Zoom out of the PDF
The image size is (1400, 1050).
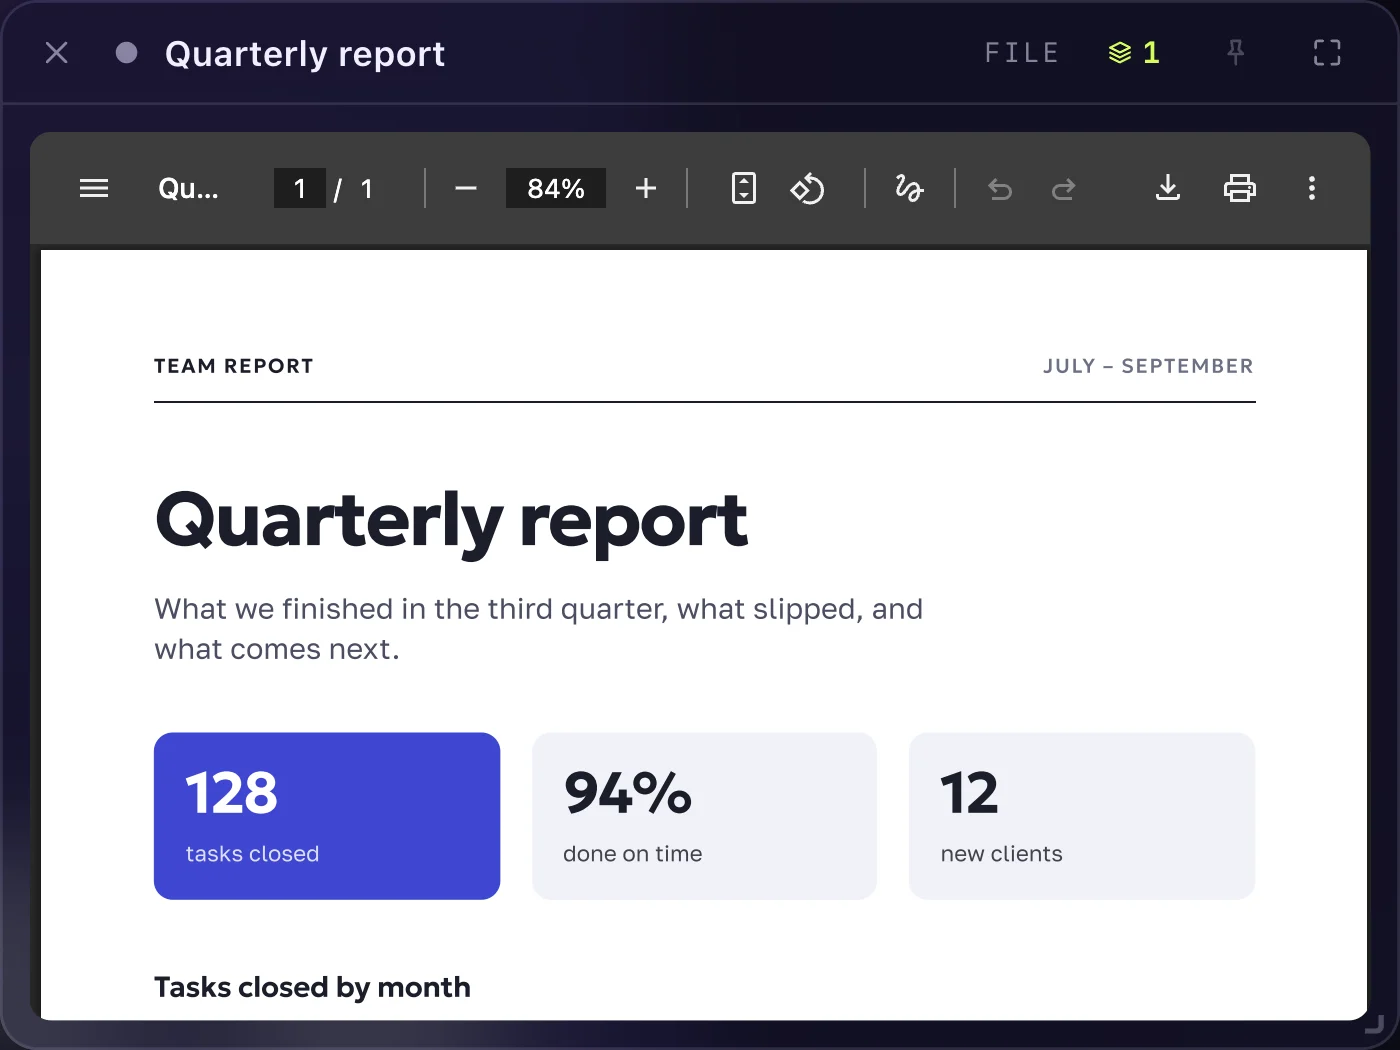(466, 188)
